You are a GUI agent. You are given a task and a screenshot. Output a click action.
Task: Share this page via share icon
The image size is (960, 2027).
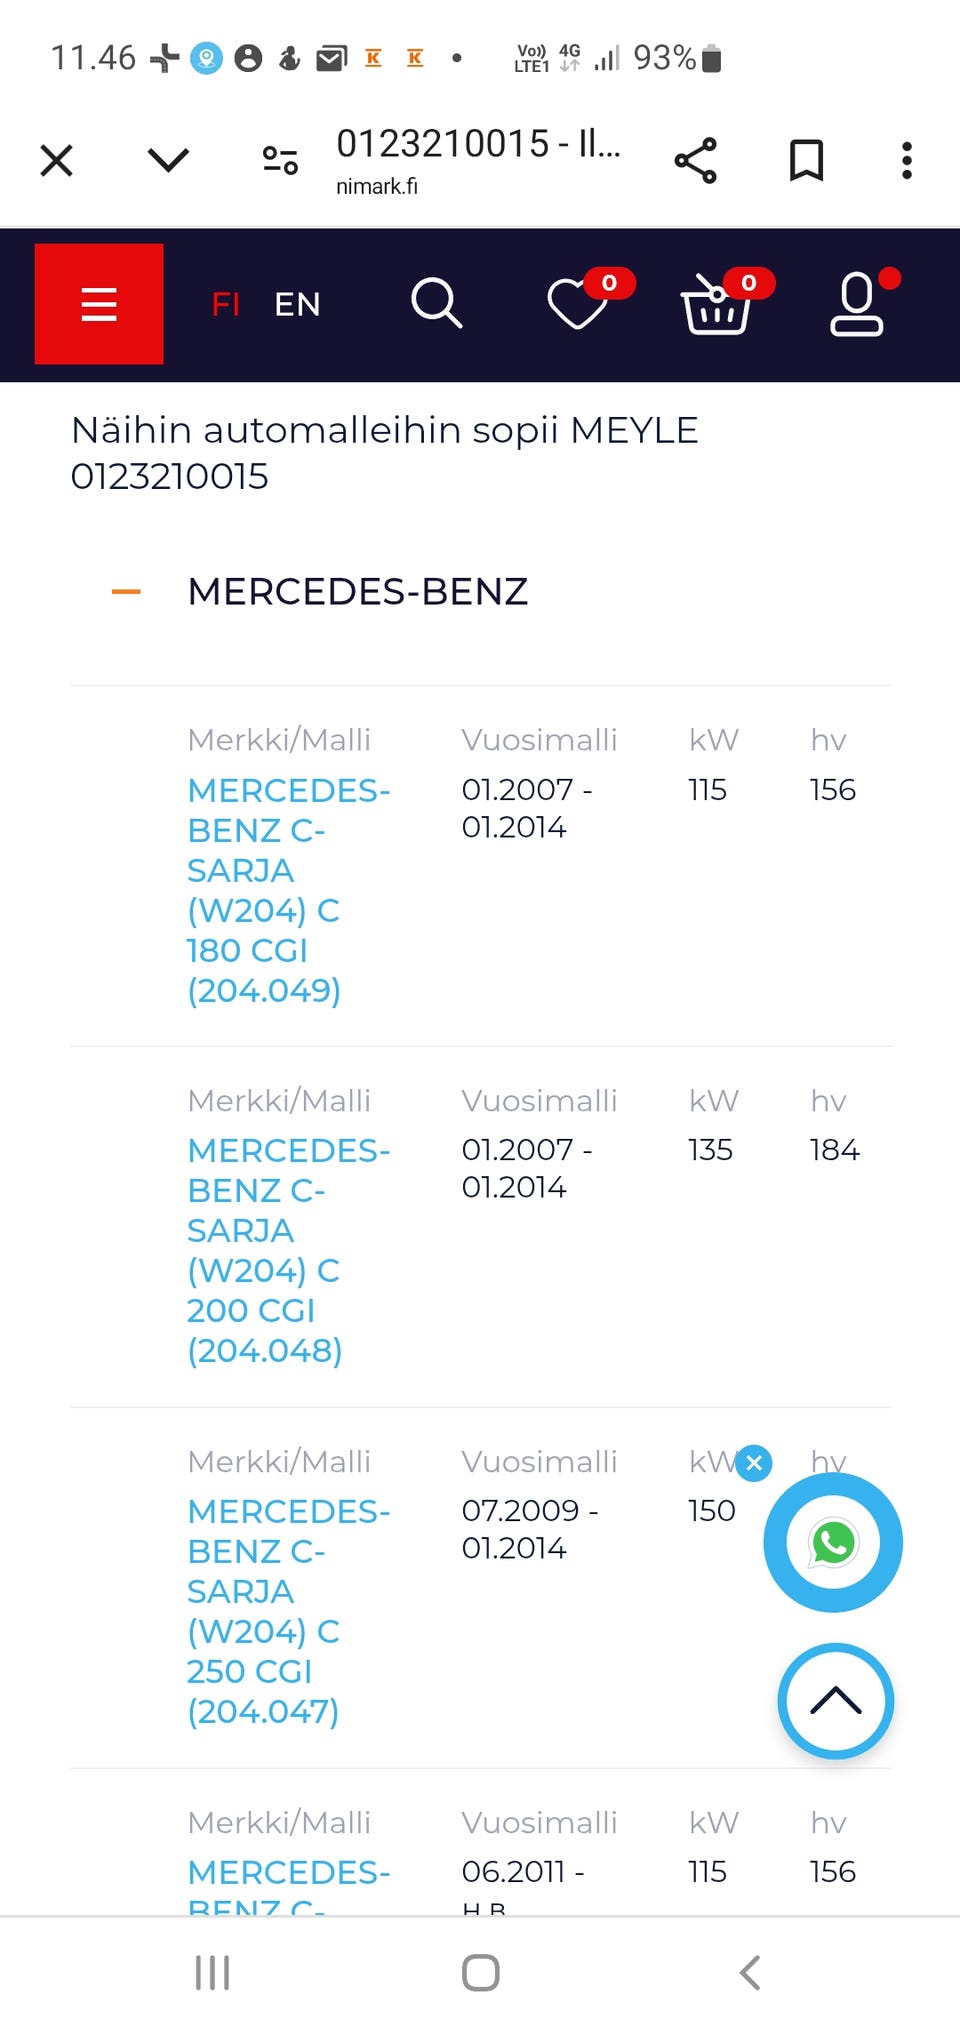point(696,161)
